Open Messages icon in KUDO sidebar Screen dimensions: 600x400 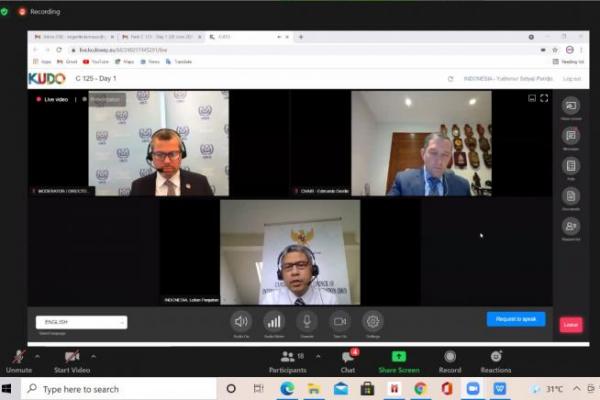(571, 136)
